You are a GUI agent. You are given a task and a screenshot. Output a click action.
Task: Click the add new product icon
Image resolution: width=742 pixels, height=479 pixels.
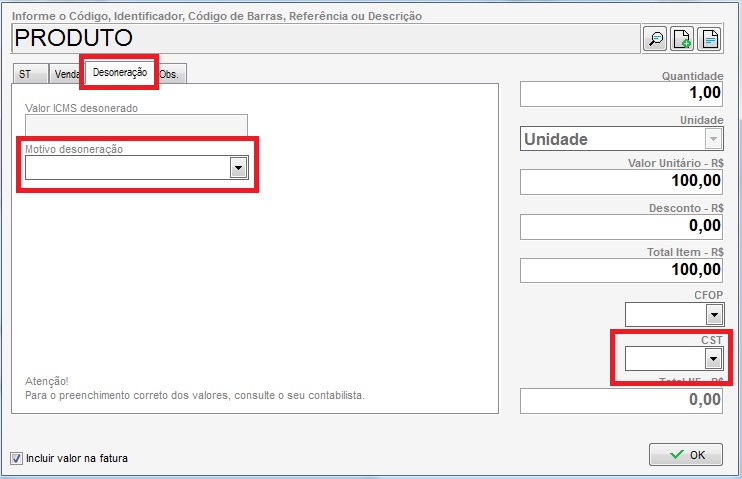(x=682, y=39)
